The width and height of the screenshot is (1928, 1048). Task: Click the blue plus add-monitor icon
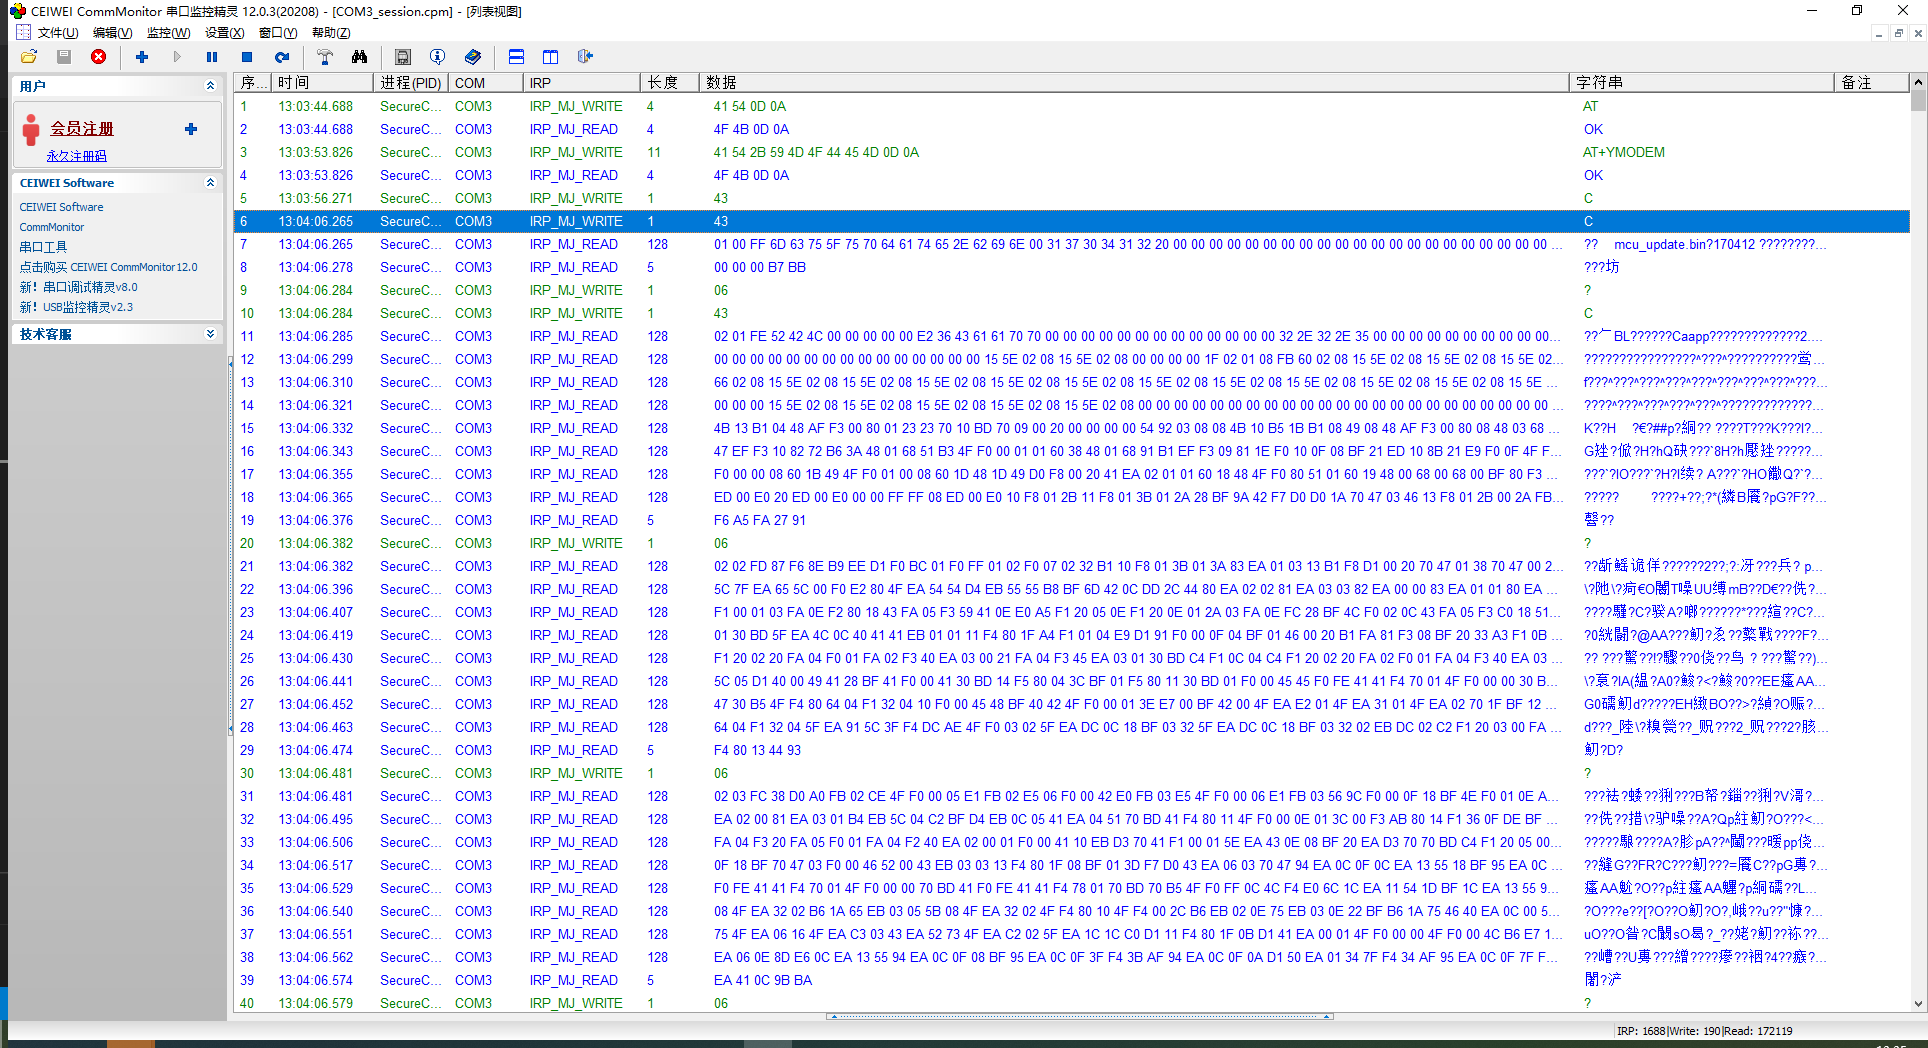pos(142,57)
